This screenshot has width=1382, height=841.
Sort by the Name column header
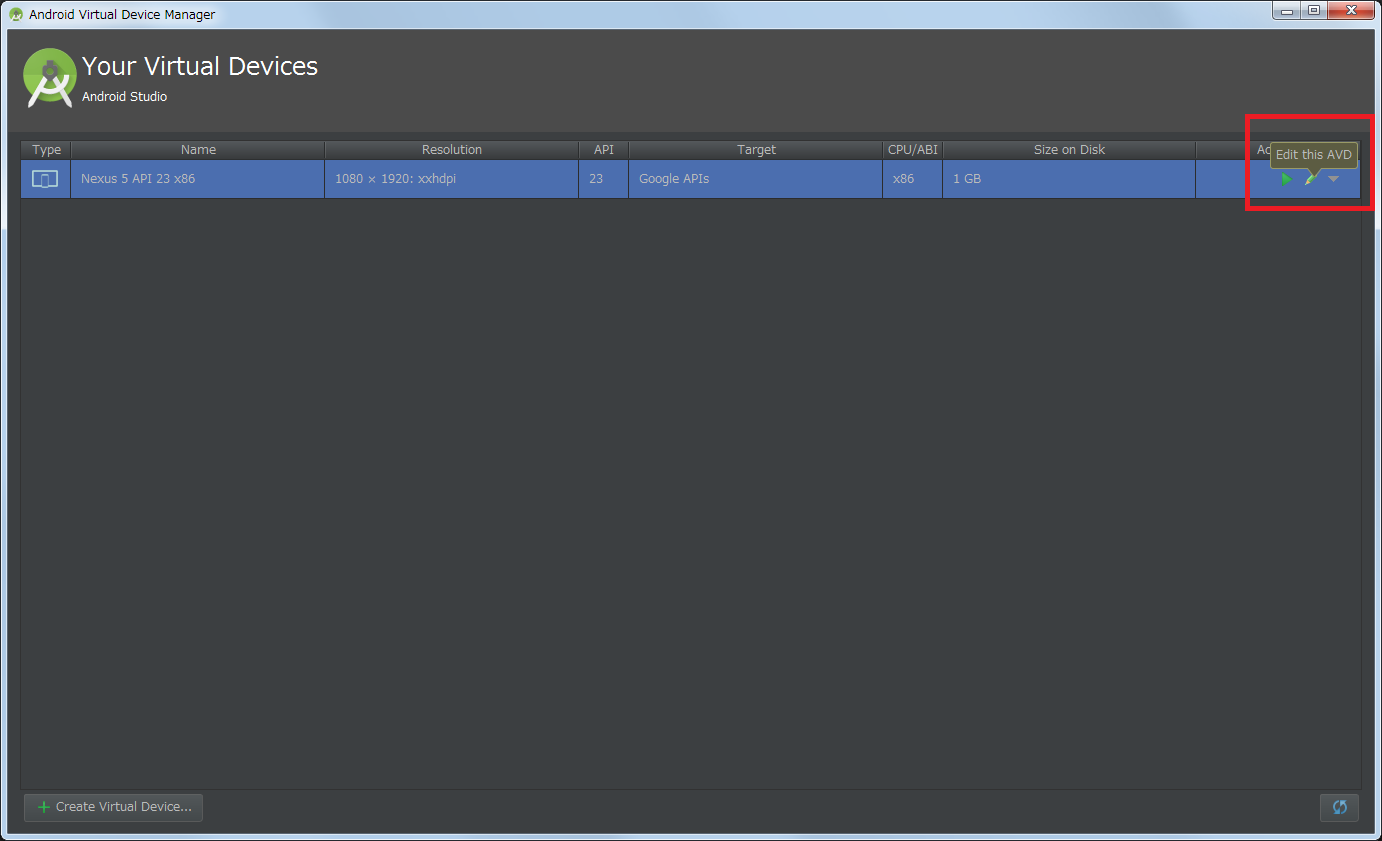pyautogui.click(x=198, y=150)
